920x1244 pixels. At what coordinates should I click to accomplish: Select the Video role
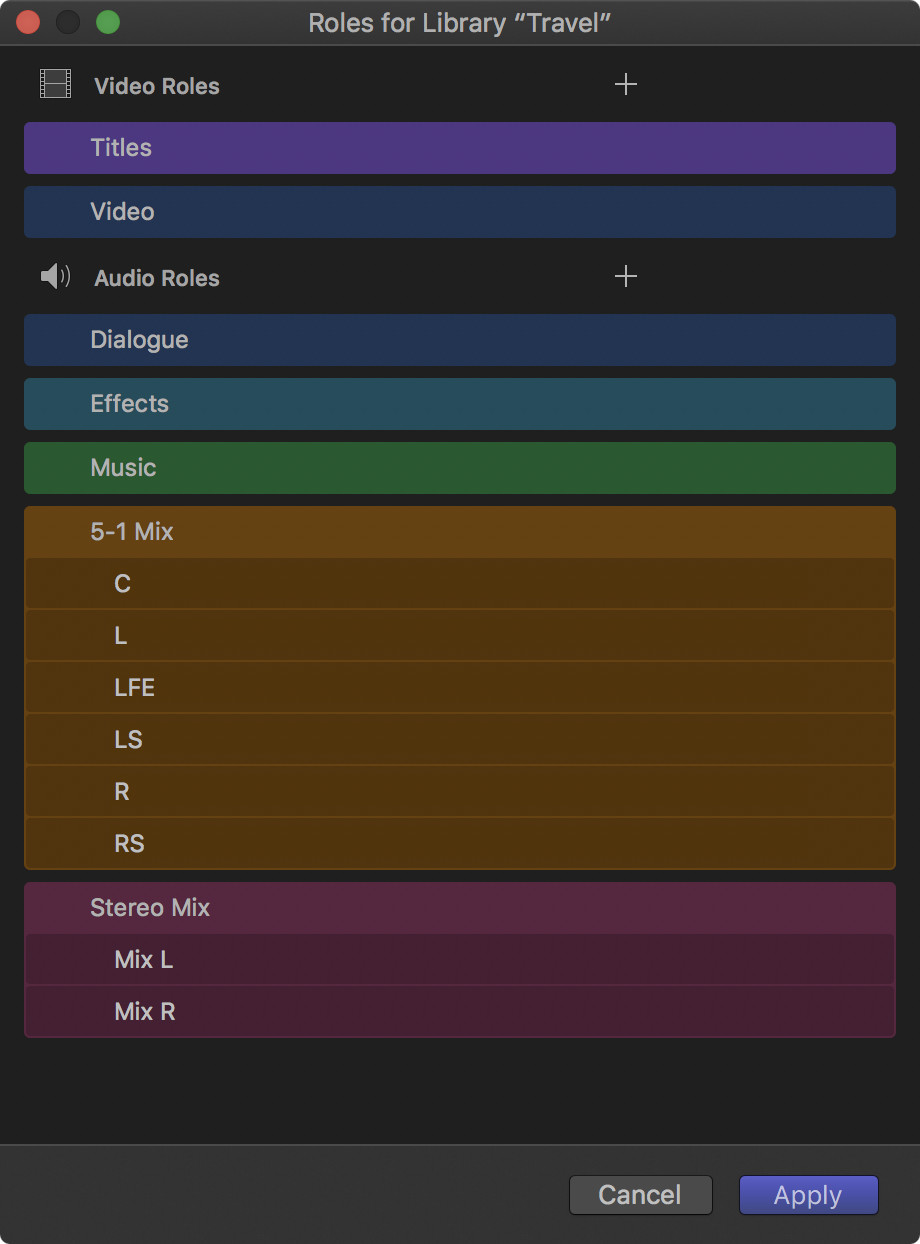pos(460,211)
